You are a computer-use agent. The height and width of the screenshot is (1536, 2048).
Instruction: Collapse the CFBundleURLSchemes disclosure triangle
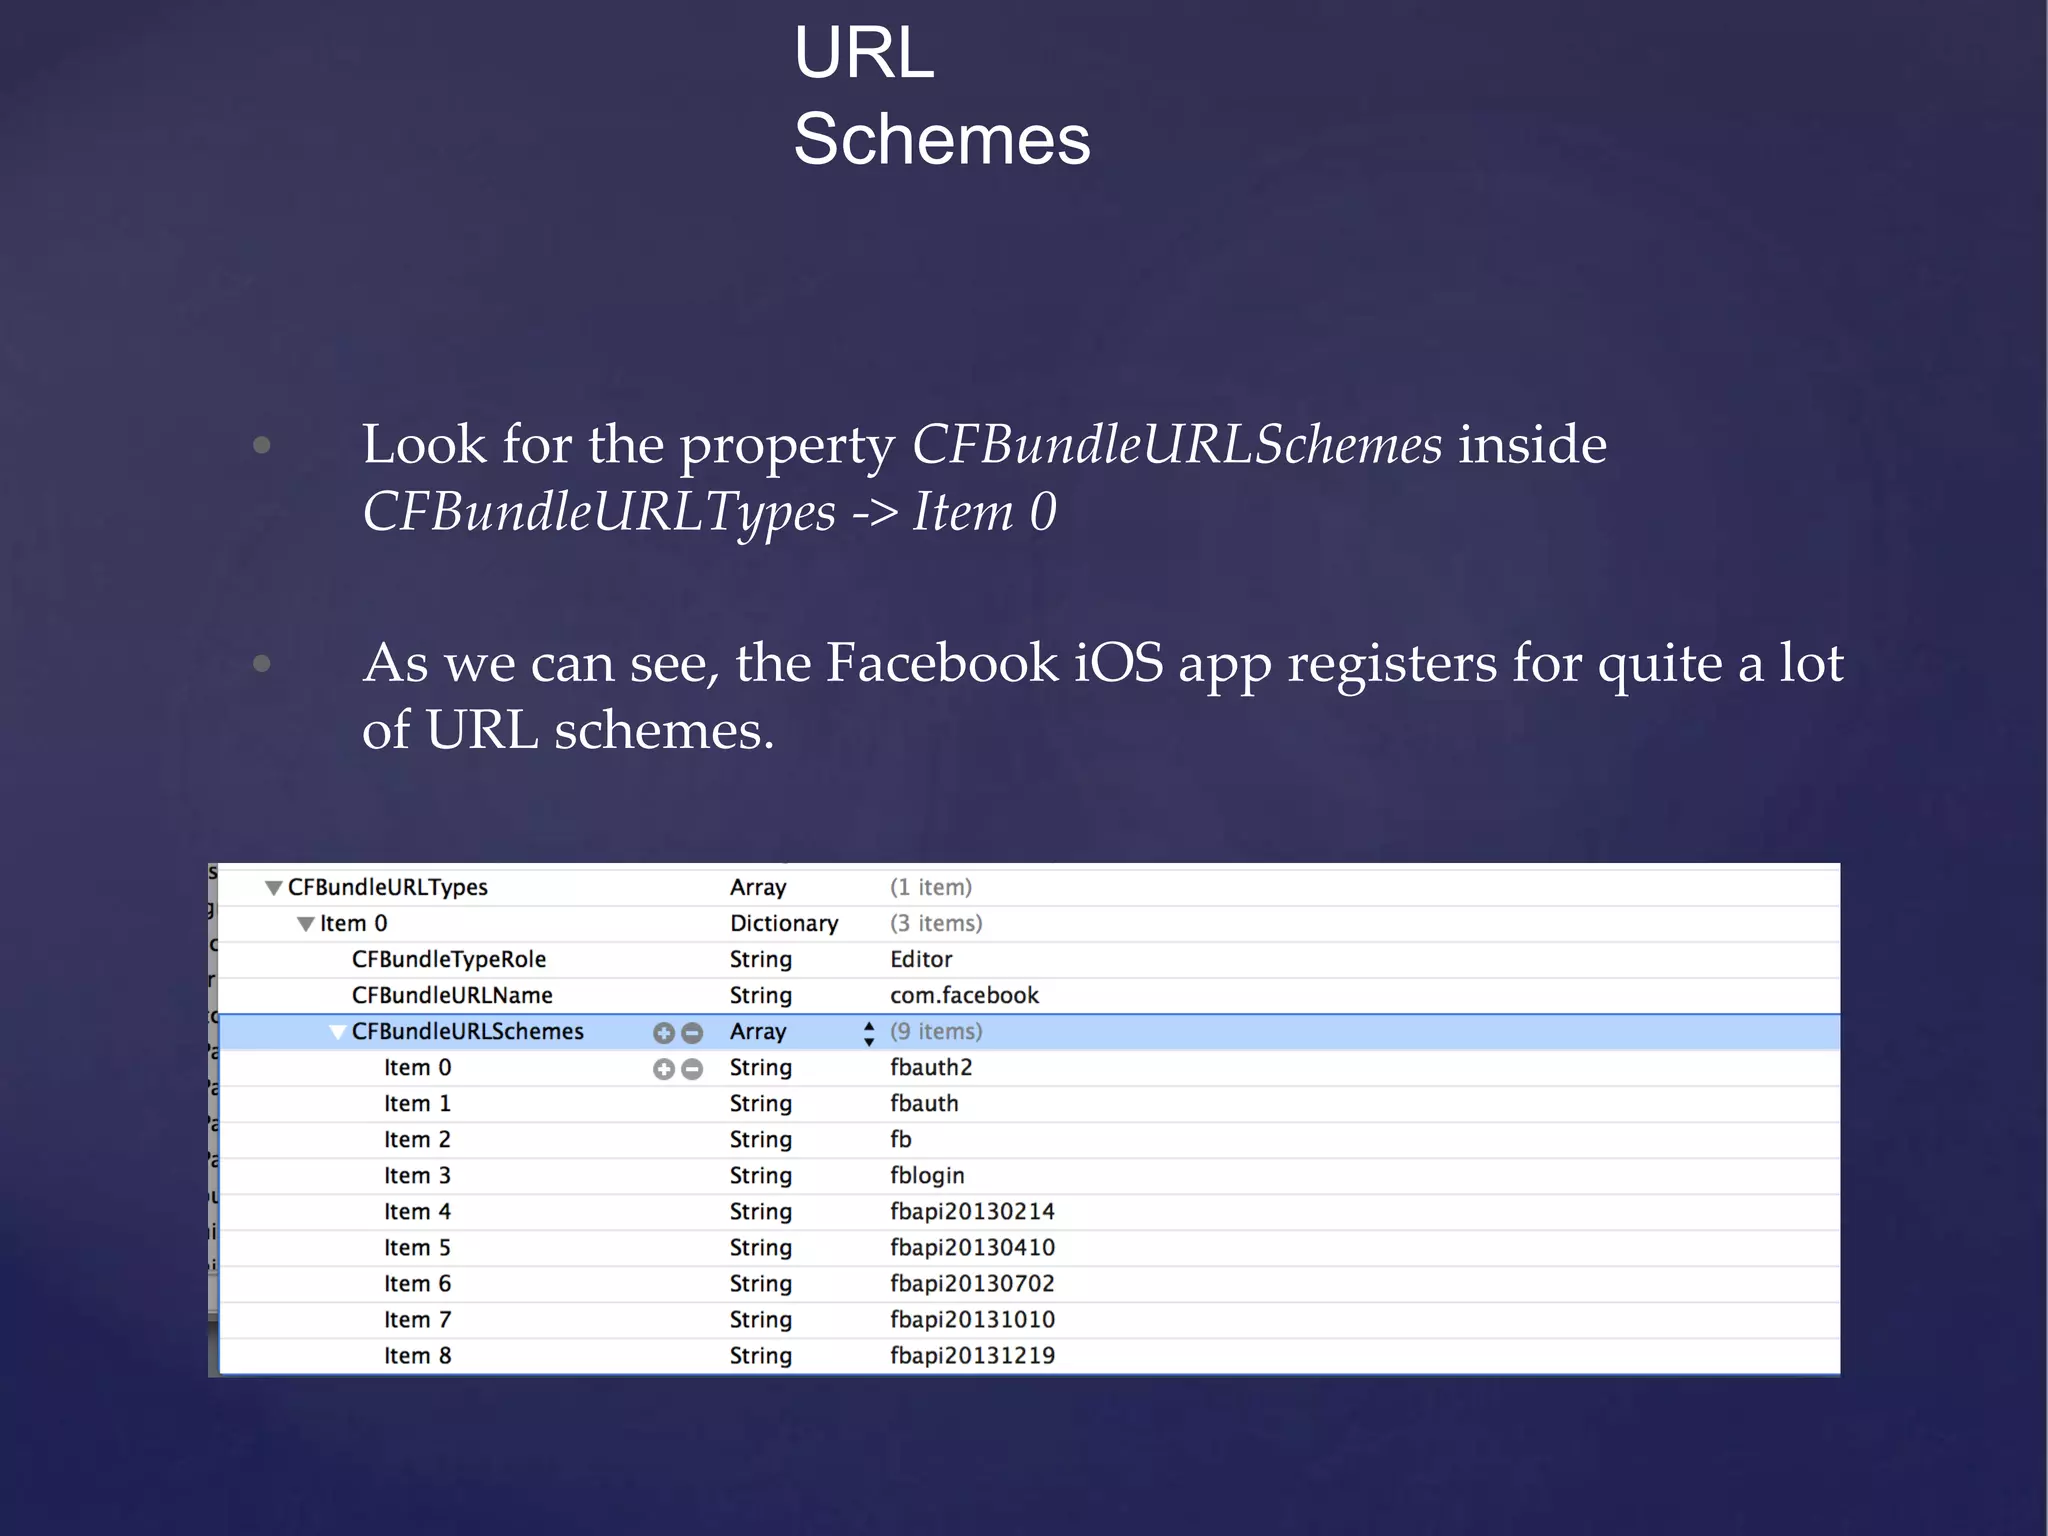pyautogui.click(x=338, y=1032)
